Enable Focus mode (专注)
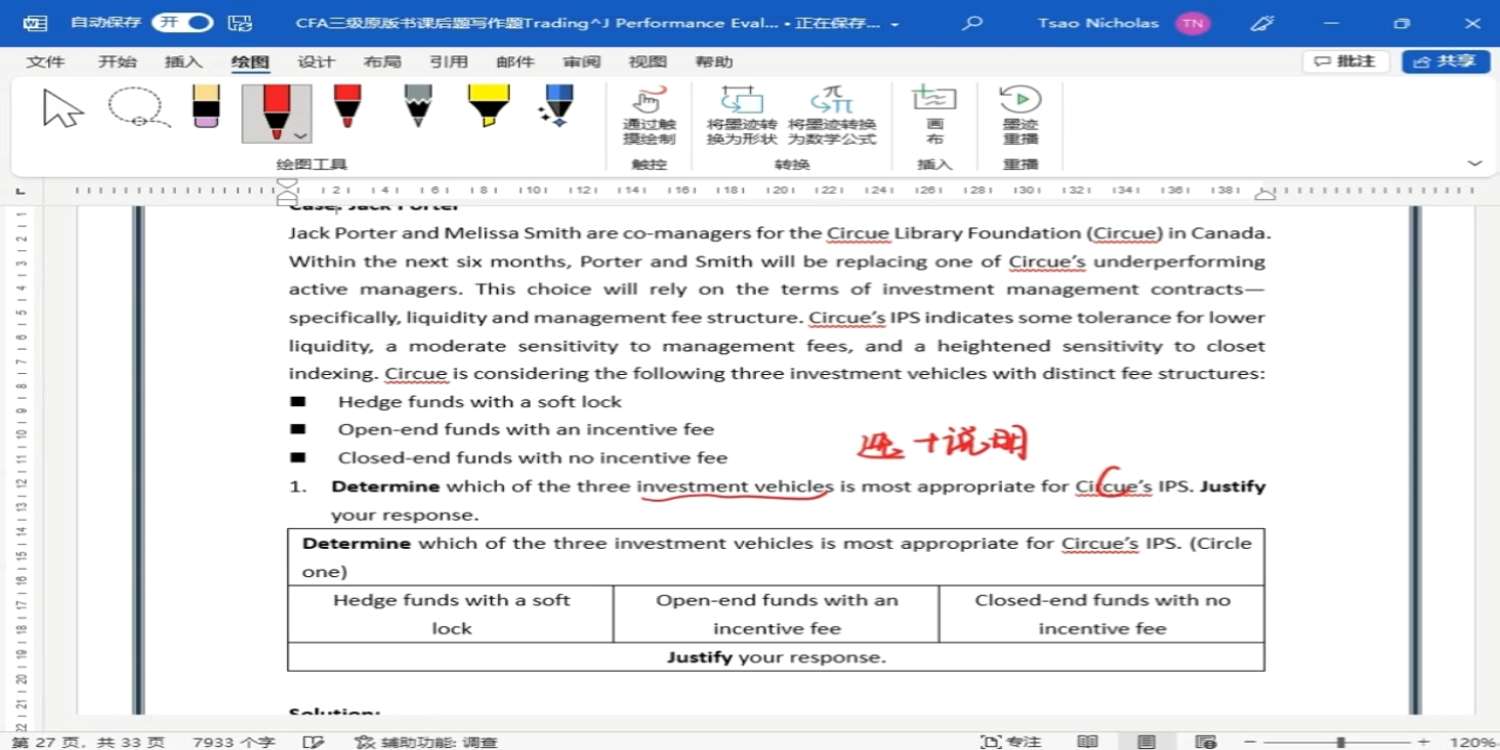This screenshot has height=750, width=1500. [1011, 741]
